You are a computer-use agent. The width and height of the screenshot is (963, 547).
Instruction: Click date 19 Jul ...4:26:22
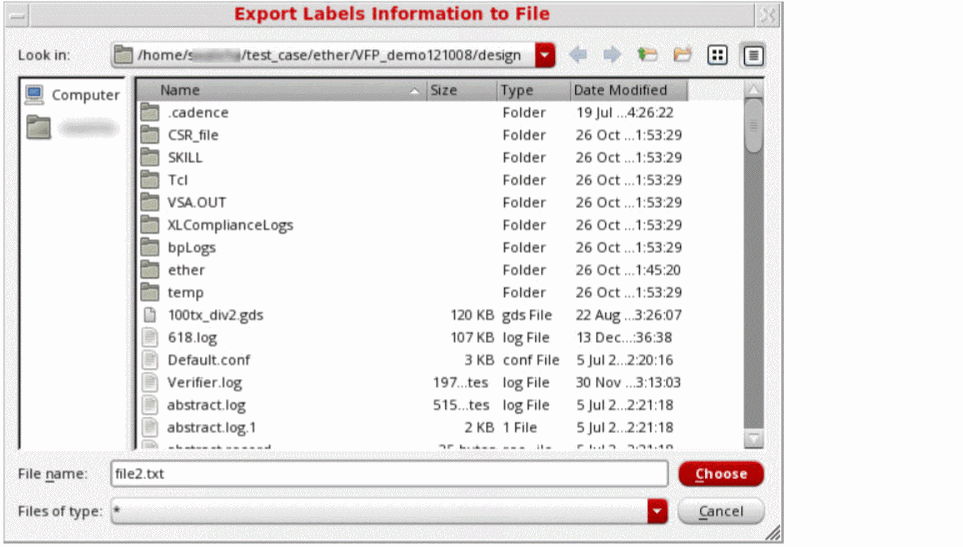[x=625, y=113]
